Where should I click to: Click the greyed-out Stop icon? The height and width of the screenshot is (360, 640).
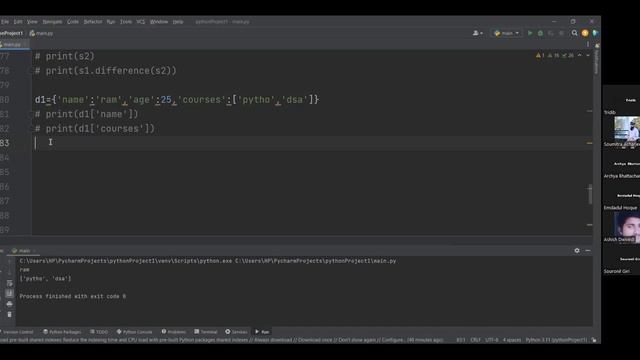click(562, 33)
